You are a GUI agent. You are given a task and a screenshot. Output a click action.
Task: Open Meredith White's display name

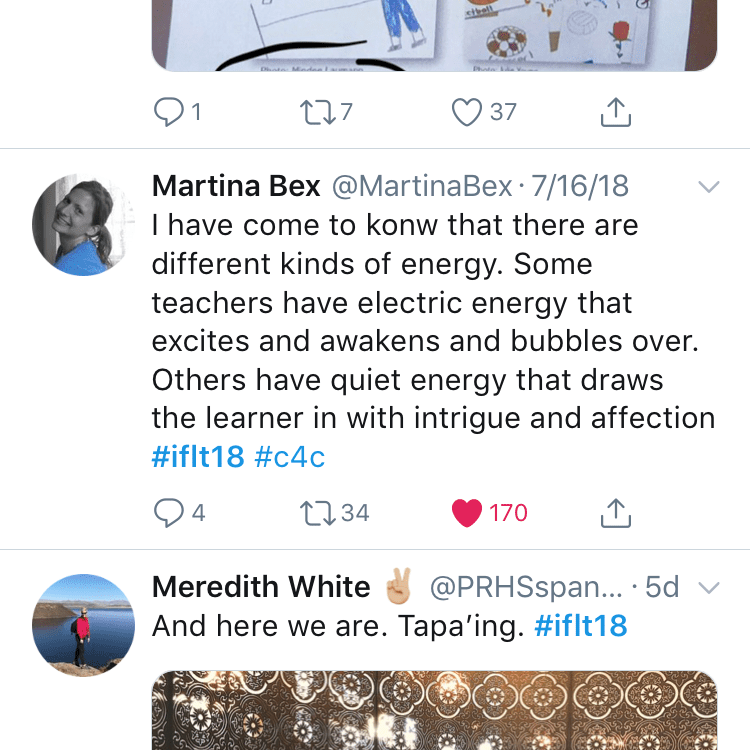(x=261, y=586)
